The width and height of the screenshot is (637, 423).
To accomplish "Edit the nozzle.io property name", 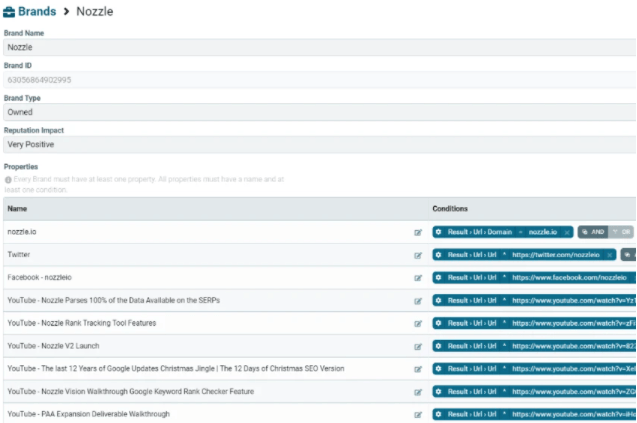I will point(418,232).
